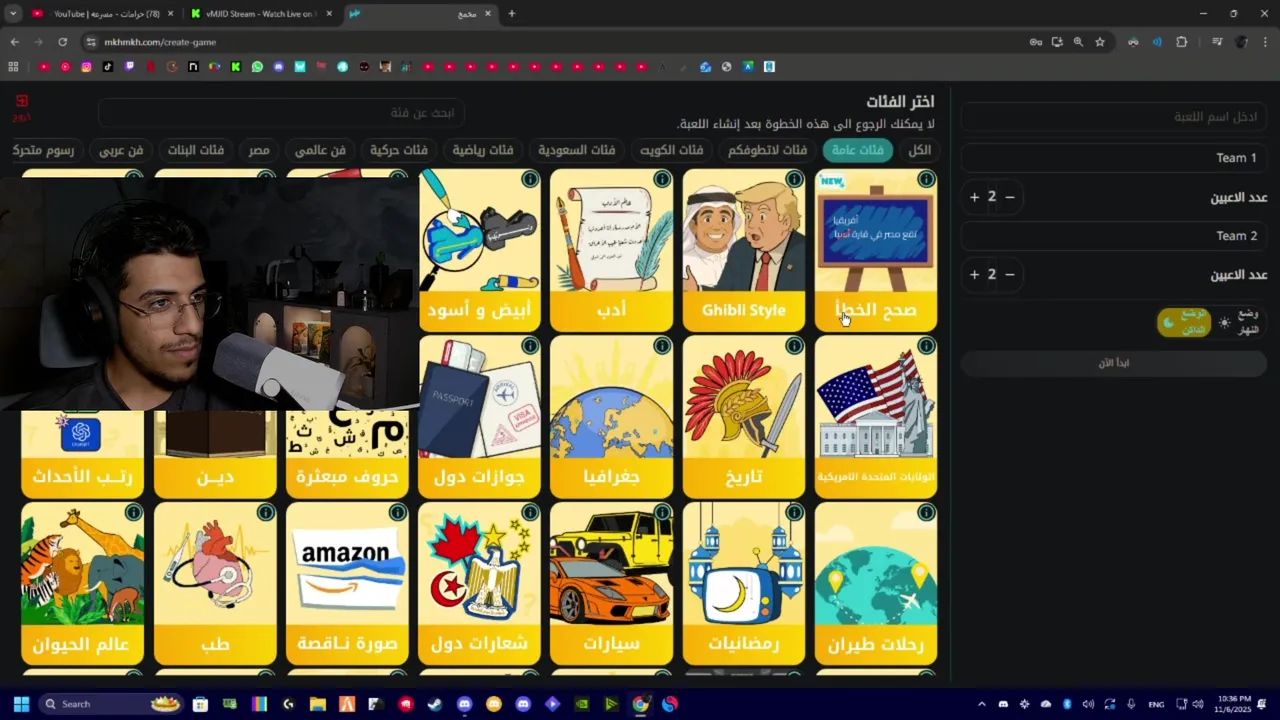The width and height of the screenshot is (1280, 720).
Task: Open info icon on سيارات card
Action: (x=662, y=512)
